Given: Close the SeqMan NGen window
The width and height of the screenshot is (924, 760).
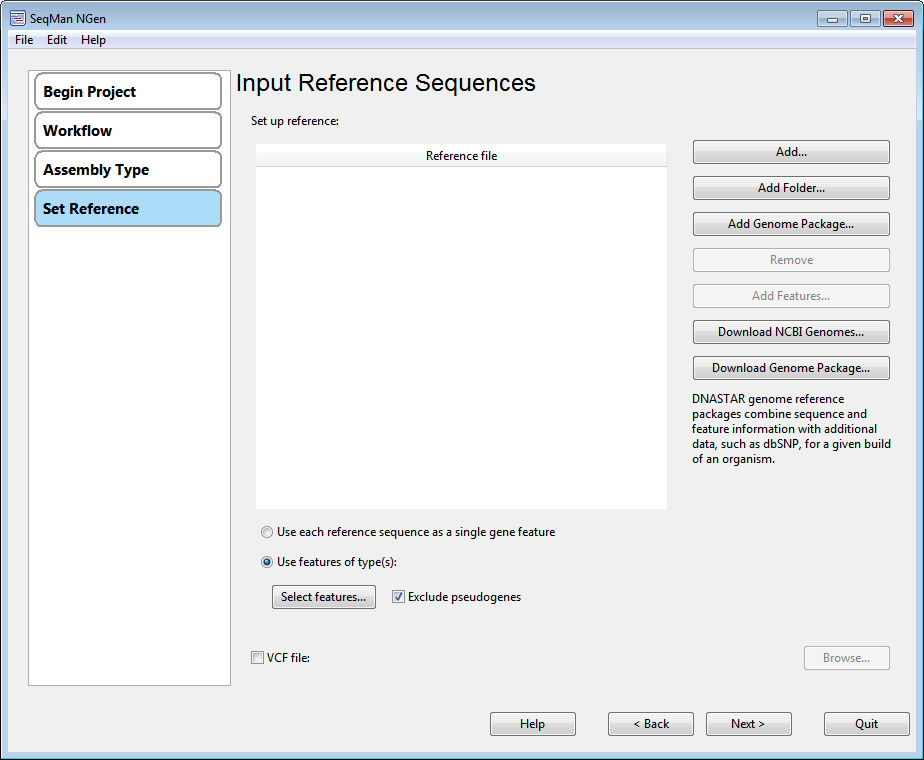Looking at the screenshot, I should point(898,19).
